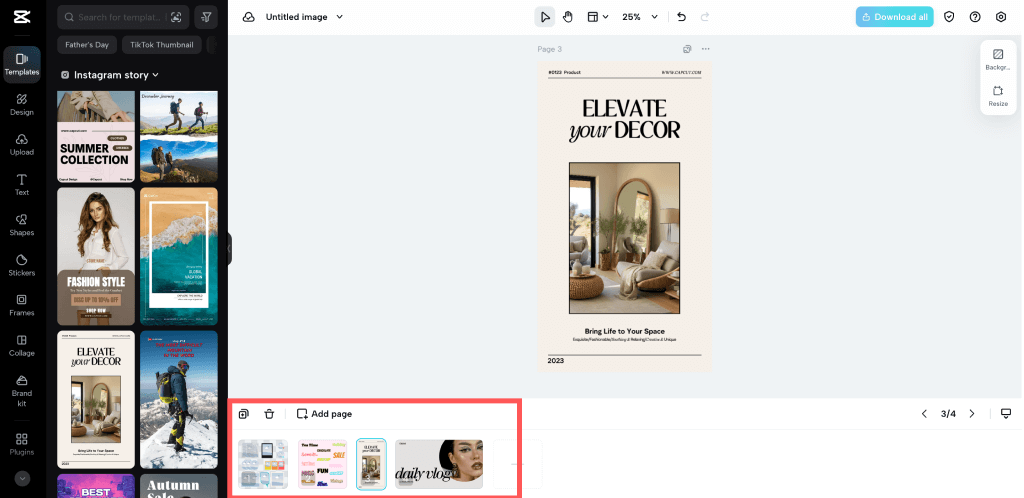Add a new blank page placeholder
Image resolution: width=1024 pixels, height=498 pixels.
tap(518, 464)
